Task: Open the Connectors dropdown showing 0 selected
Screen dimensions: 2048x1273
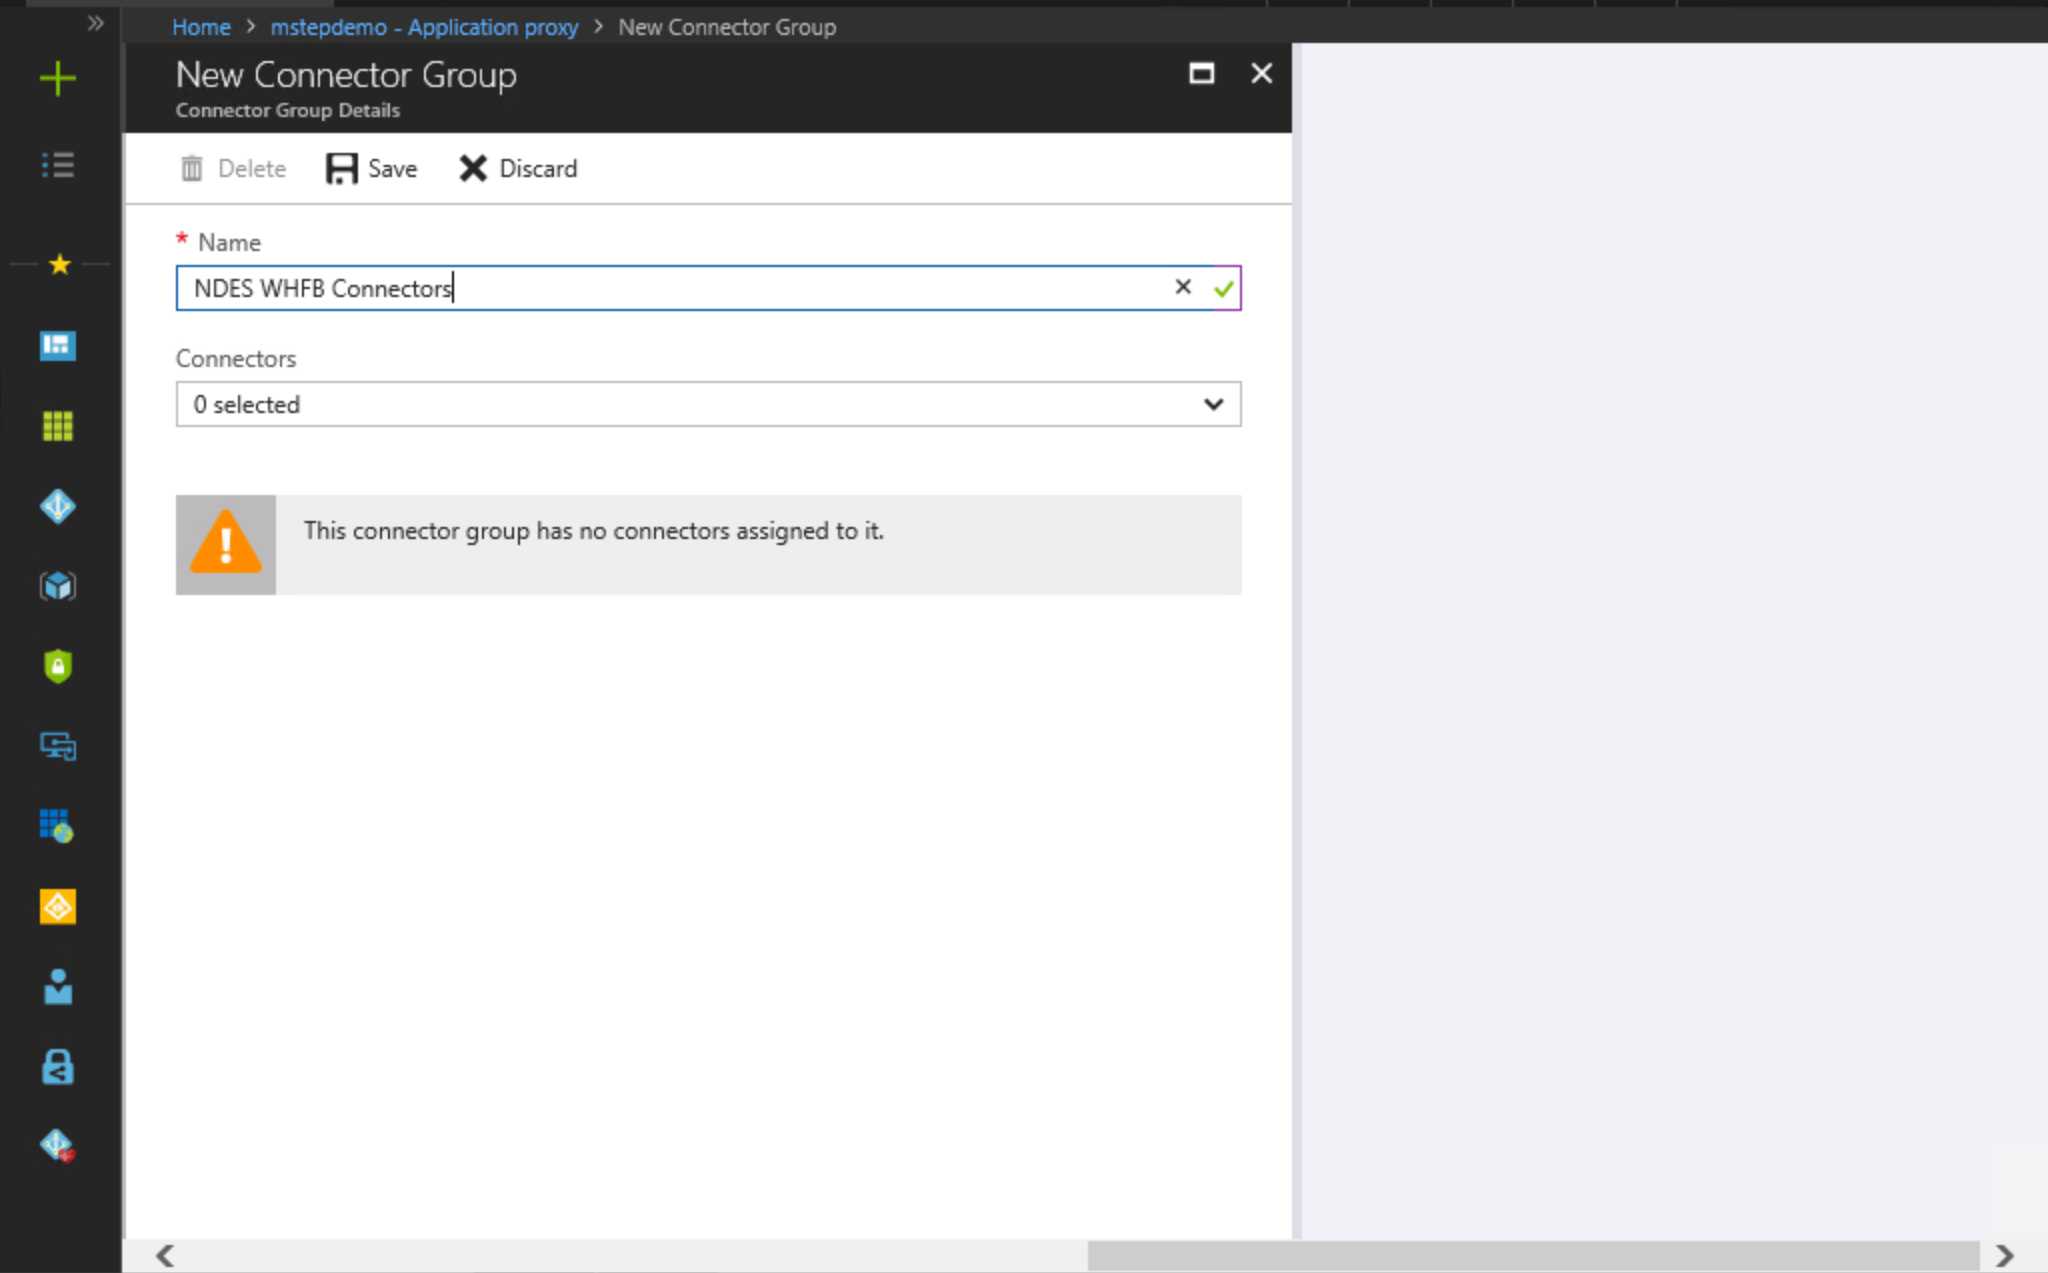Action: coord(708,404)
